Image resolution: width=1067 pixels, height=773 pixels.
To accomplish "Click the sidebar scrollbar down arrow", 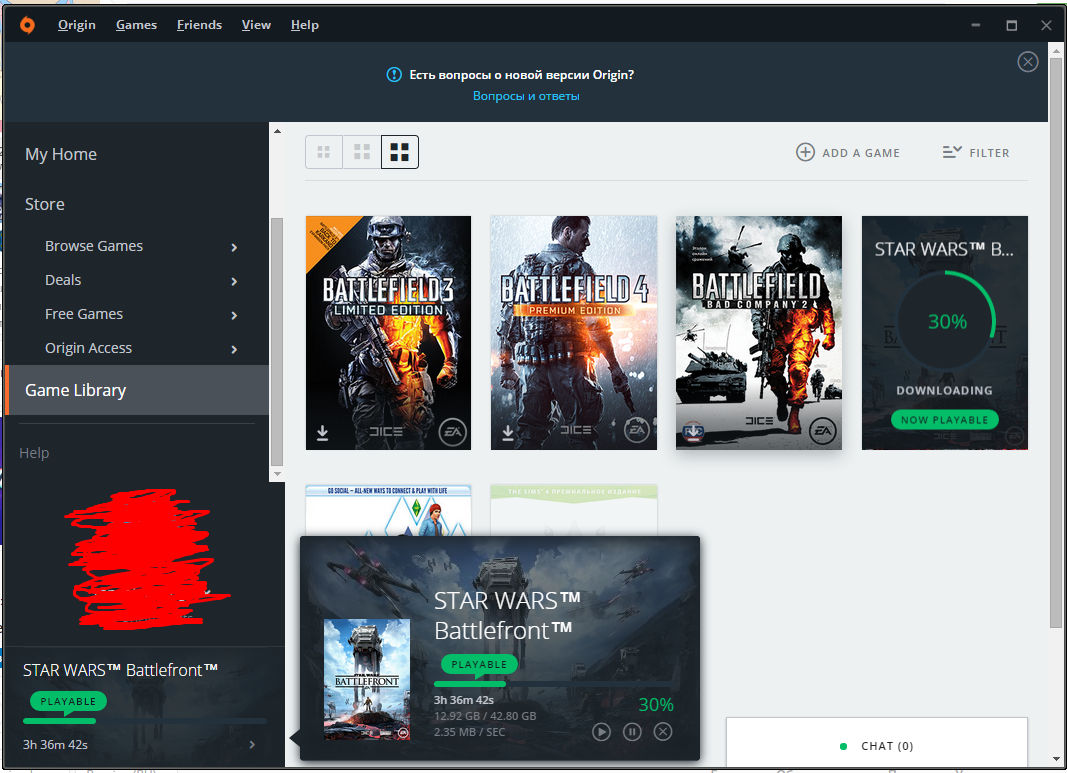I will point(277,474).
